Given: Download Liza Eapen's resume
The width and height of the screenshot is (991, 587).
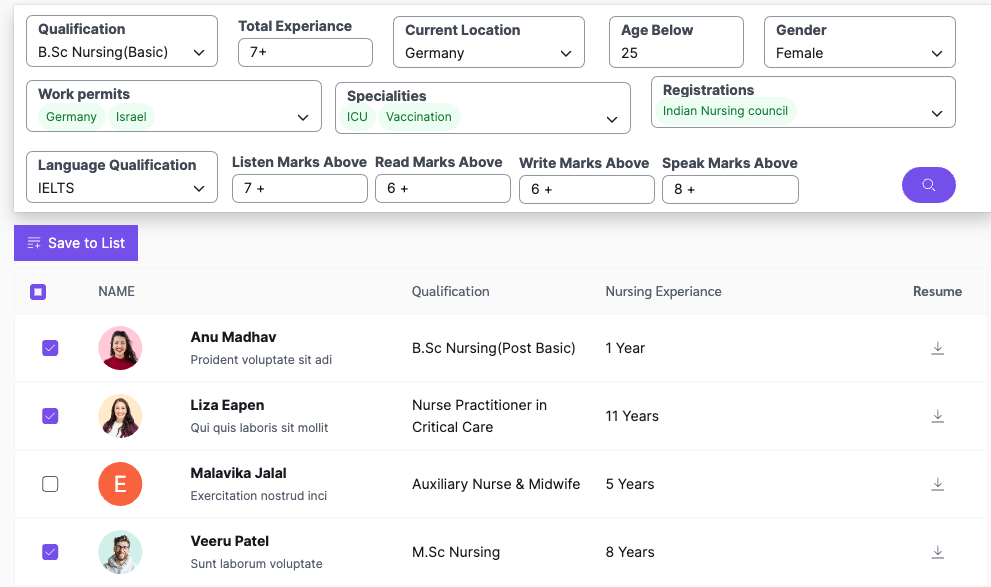Looking at the screenshot, I should click(x=937, y=416).
